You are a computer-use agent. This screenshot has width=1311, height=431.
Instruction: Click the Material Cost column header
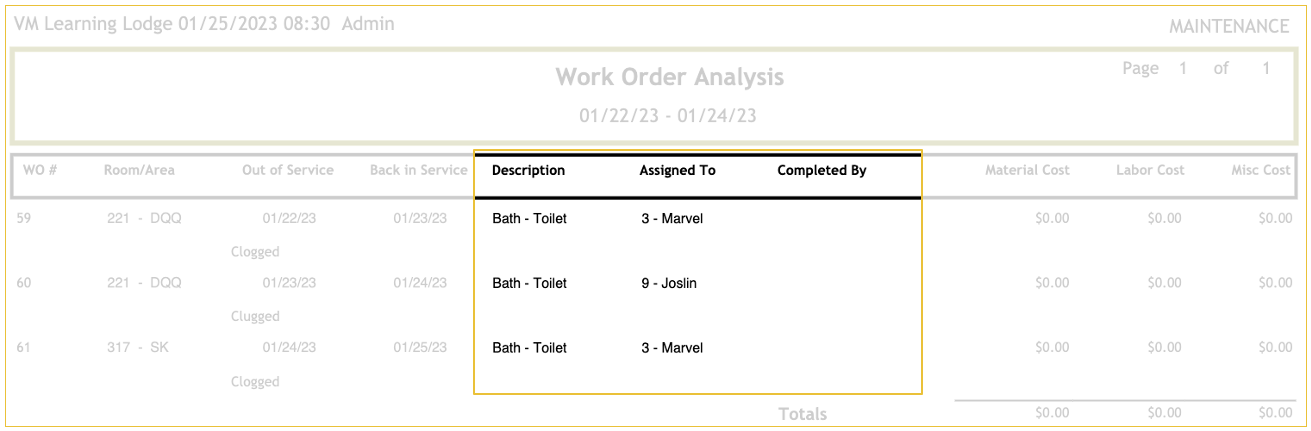pos(1027,170)
